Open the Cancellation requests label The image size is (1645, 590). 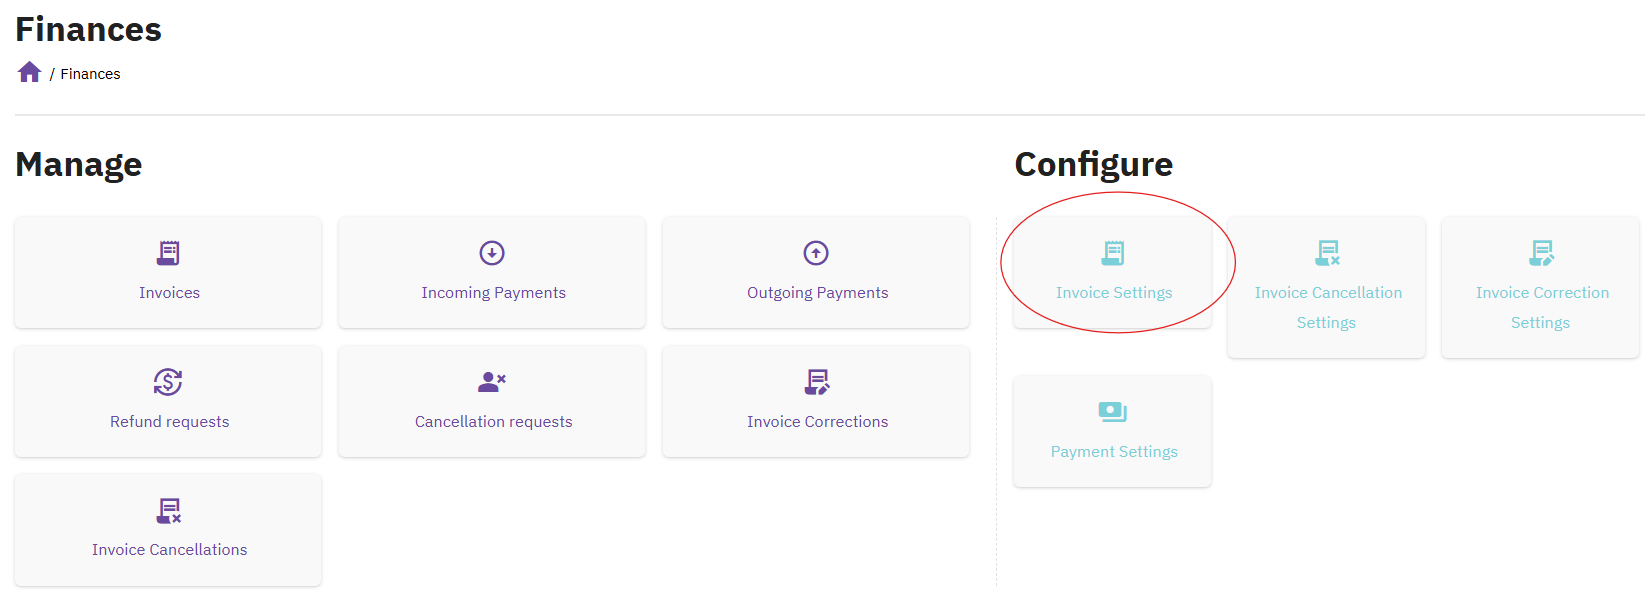point(493,422)
